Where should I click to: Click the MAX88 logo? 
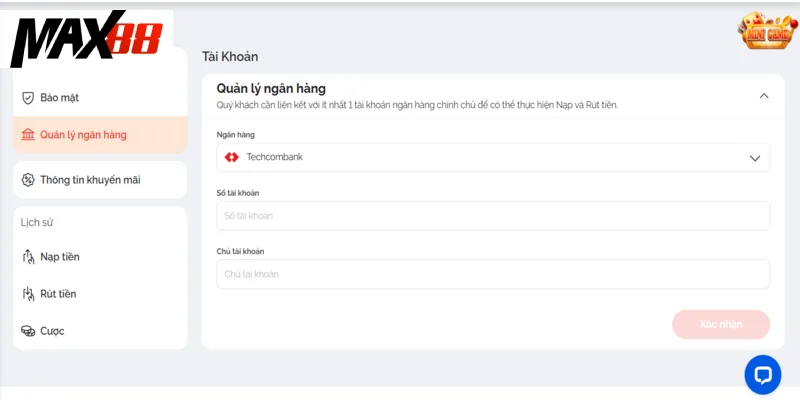(x=87, y=39)
